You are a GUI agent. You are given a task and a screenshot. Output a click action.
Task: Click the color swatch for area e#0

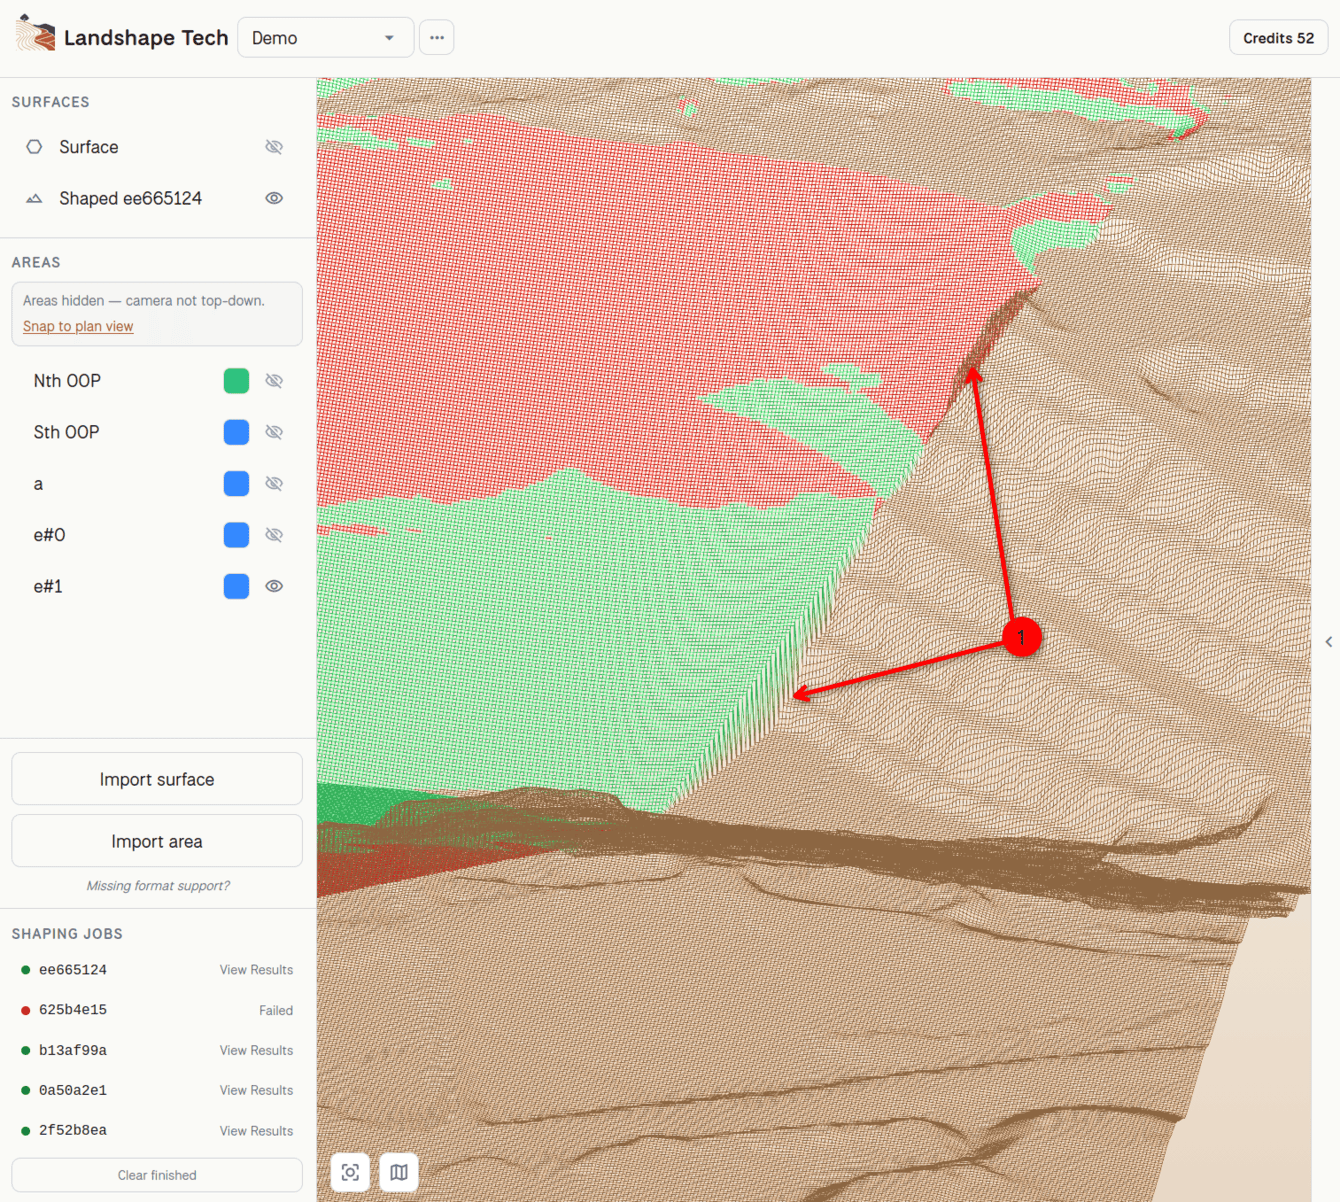[x=236, y=535]
